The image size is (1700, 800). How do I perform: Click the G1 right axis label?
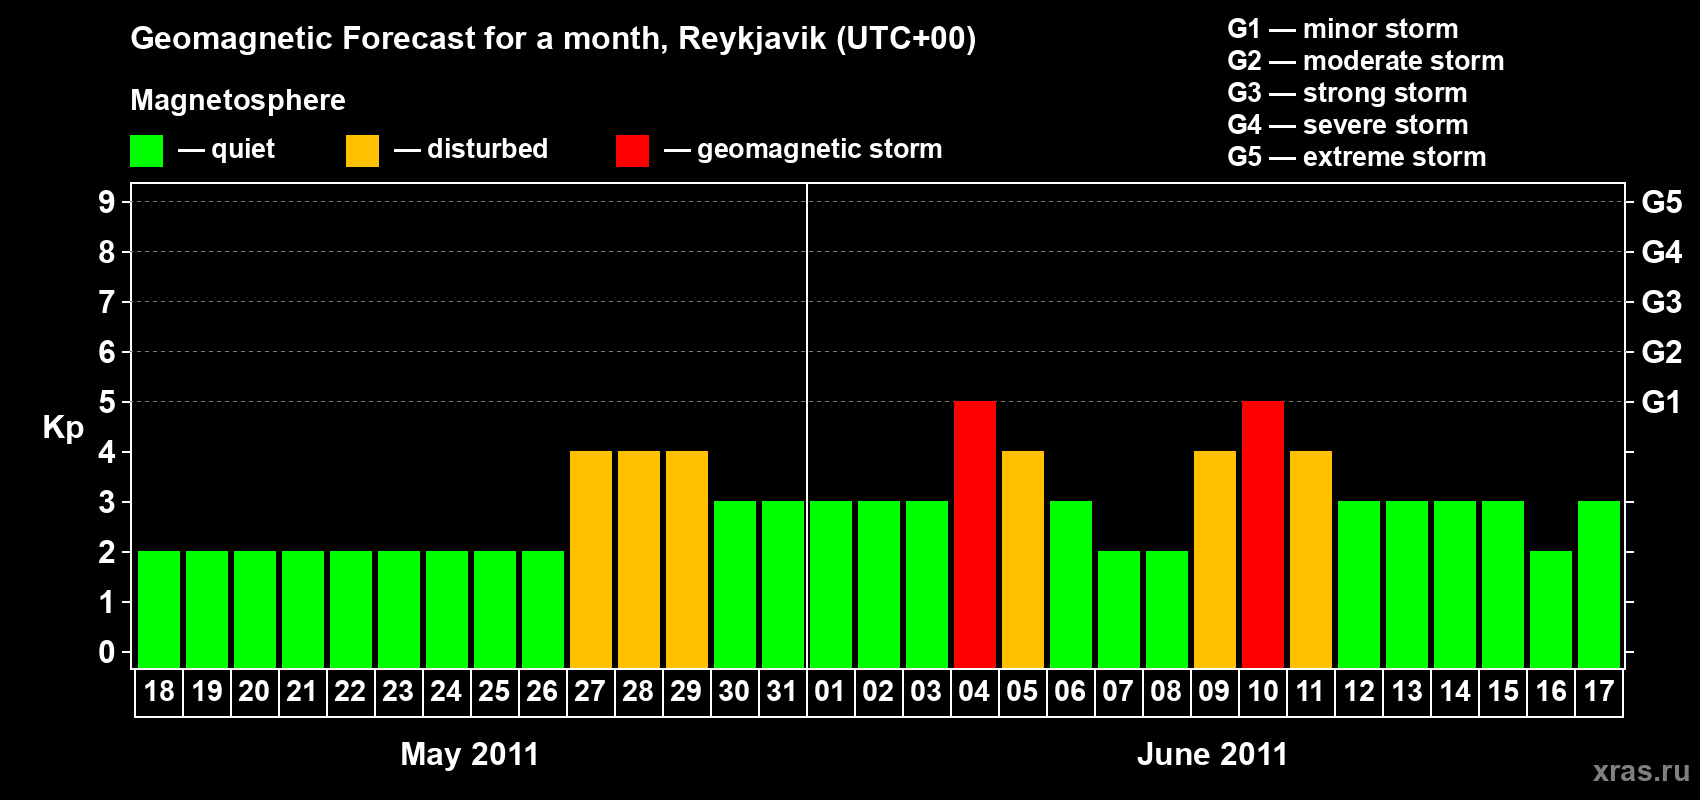tap(1662, 402)
